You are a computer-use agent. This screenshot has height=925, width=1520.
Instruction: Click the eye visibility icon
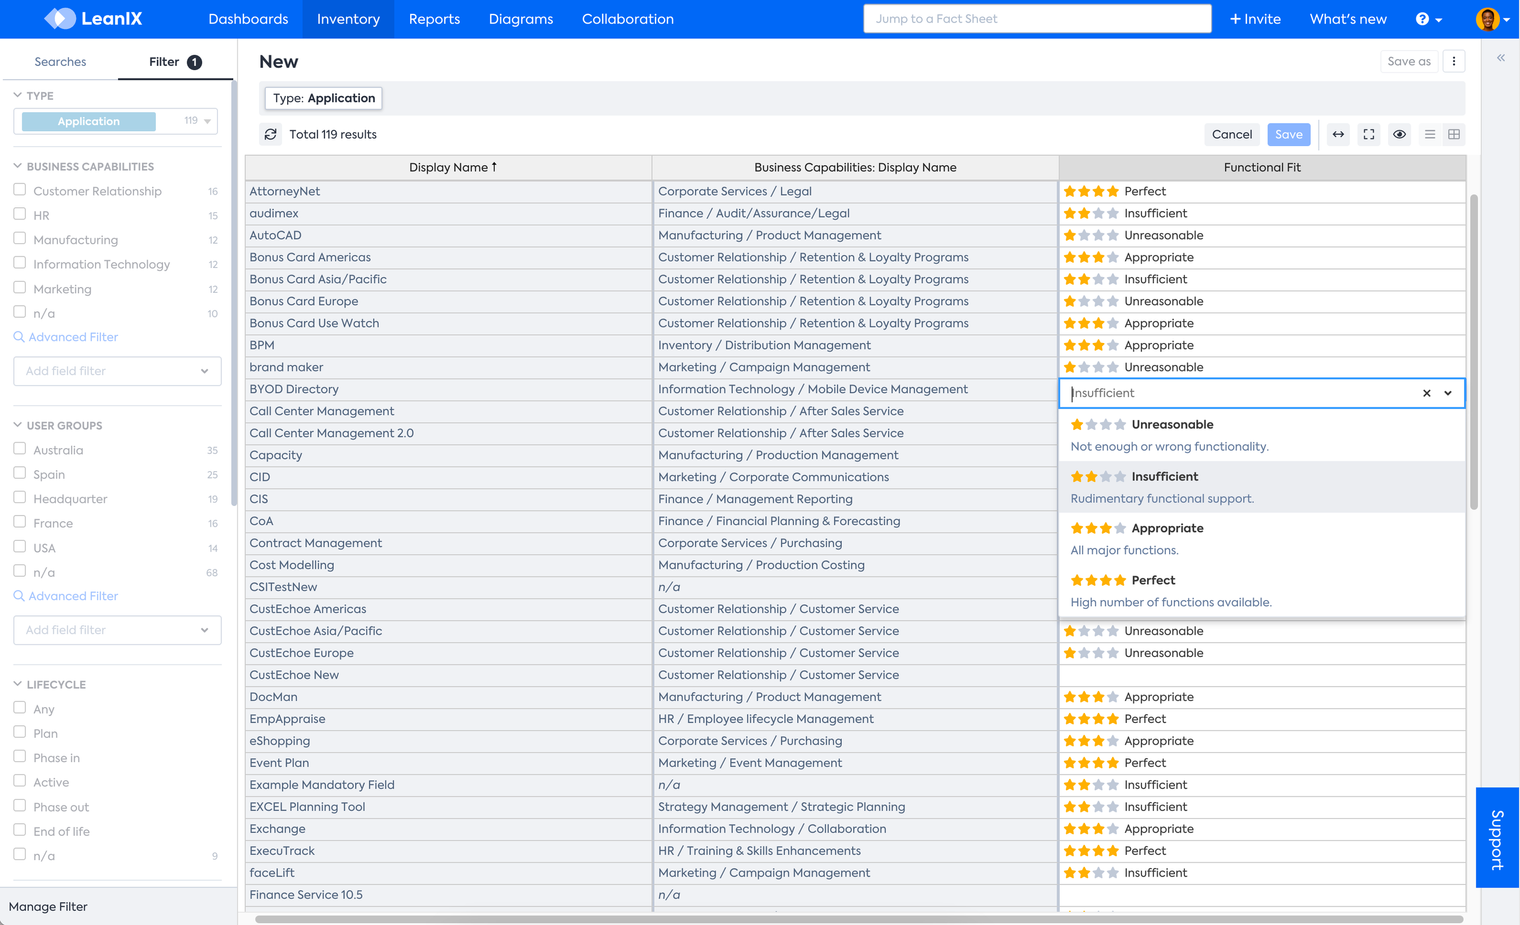(x=1399, y=134)
